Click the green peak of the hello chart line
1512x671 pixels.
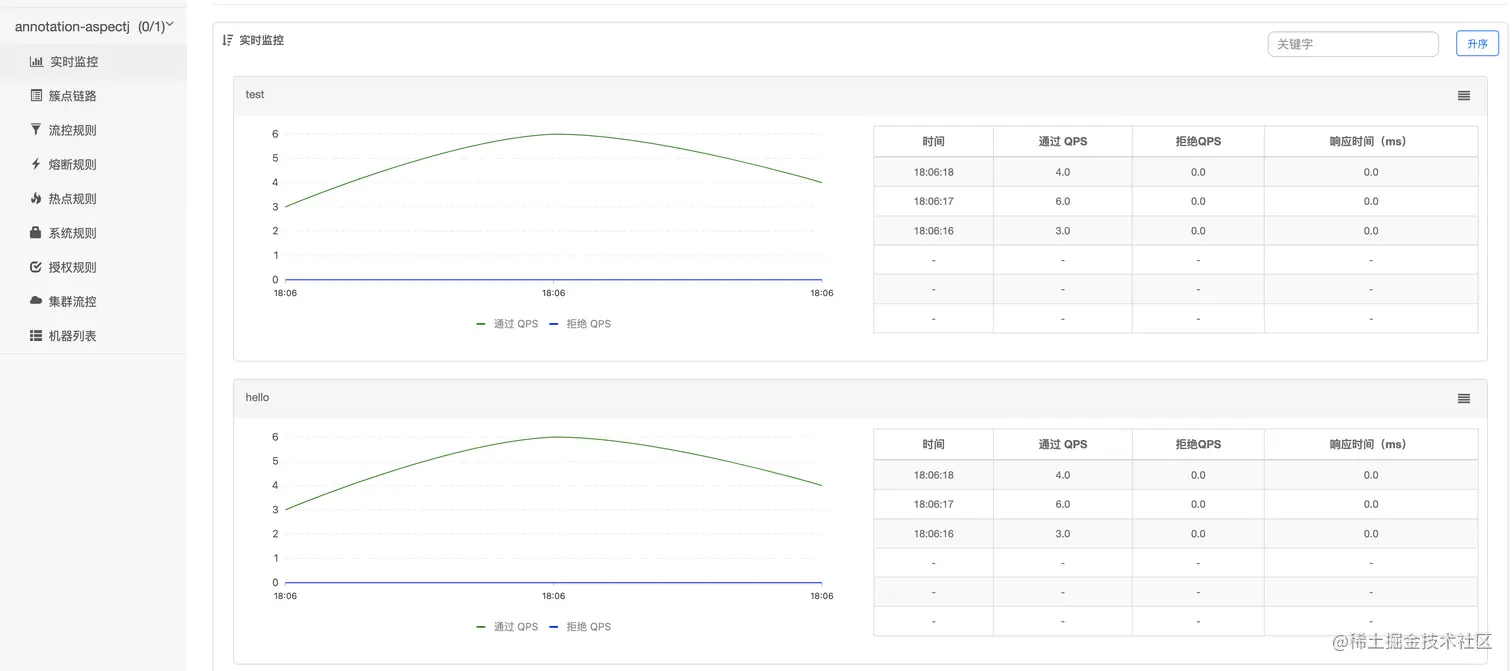coord(554,437)
